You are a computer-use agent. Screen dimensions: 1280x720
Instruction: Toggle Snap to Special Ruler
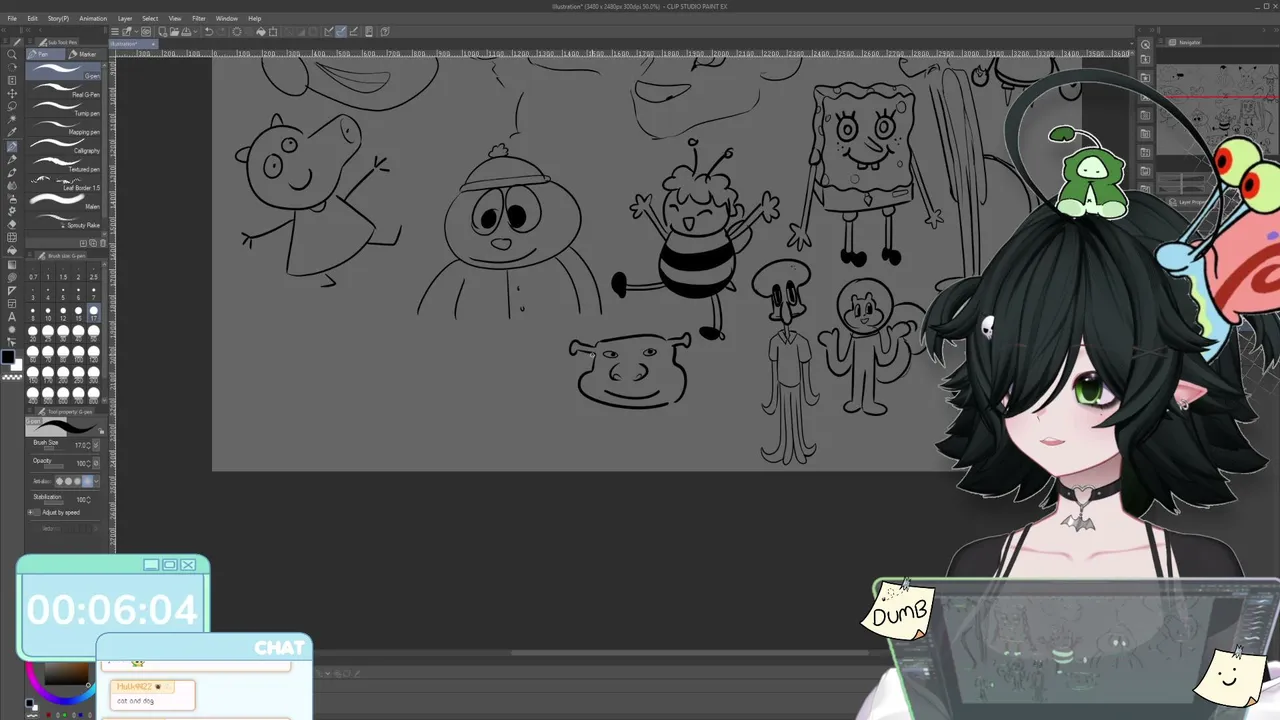click(341, 31)
